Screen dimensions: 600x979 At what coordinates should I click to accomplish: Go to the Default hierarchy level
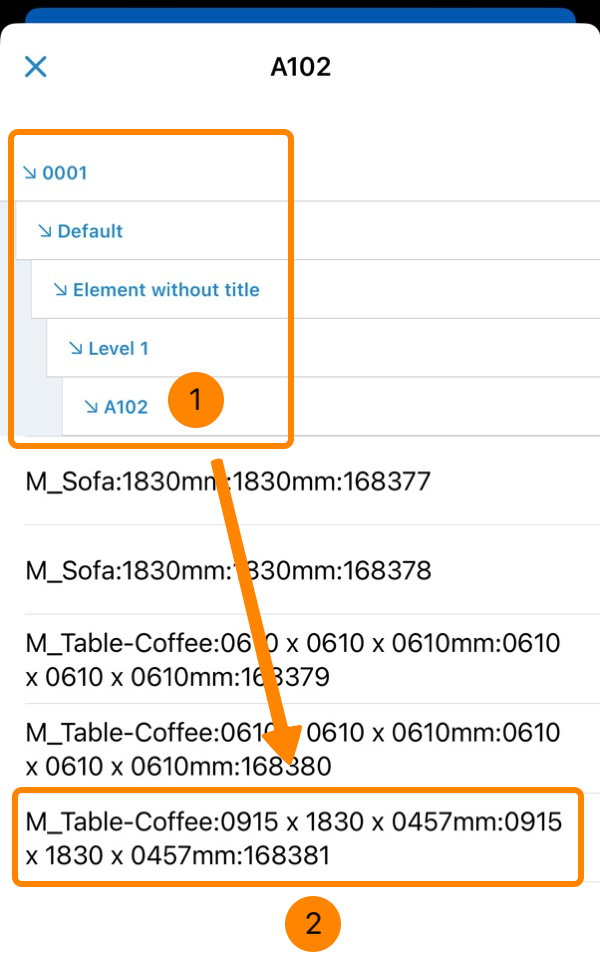click(90, 231)
